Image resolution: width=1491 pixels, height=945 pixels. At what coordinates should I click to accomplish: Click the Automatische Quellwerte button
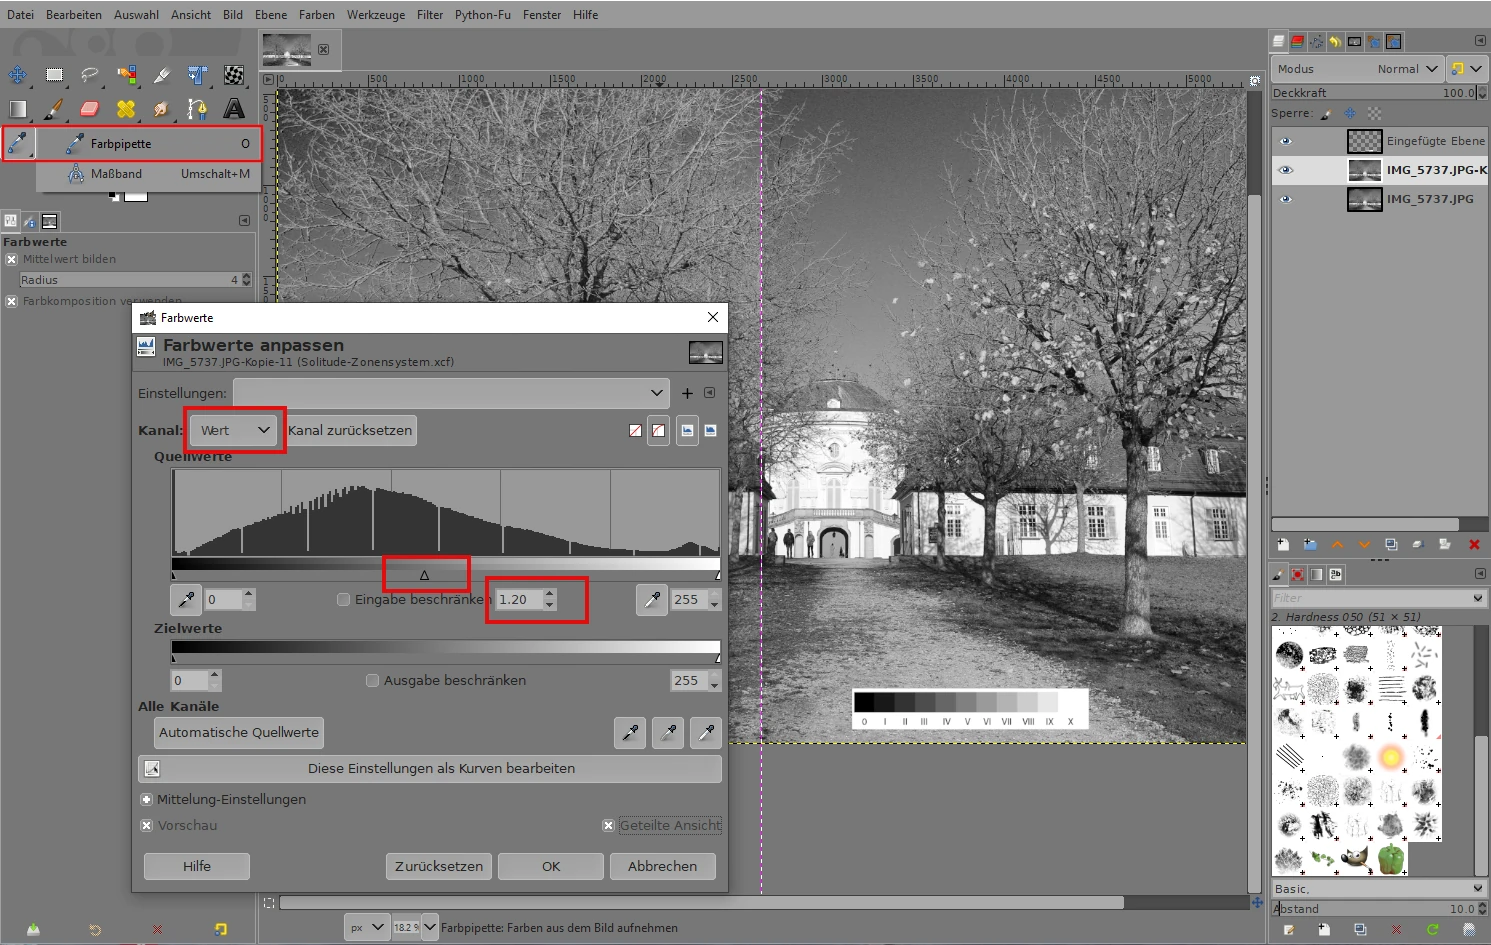tap(239, 733)
